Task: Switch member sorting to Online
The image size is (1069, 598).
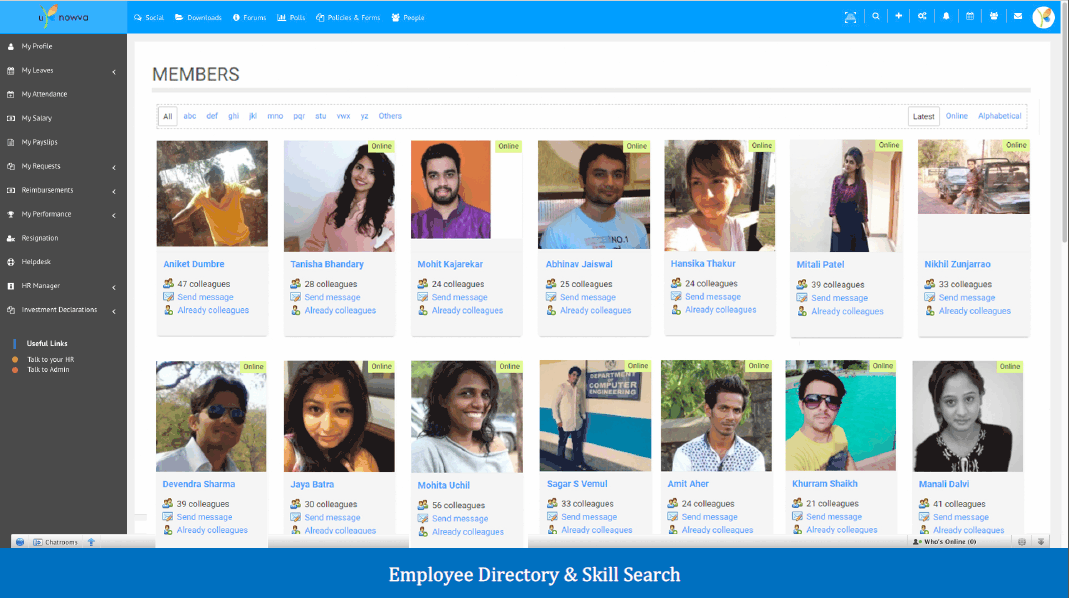Action: coord(957,116)
